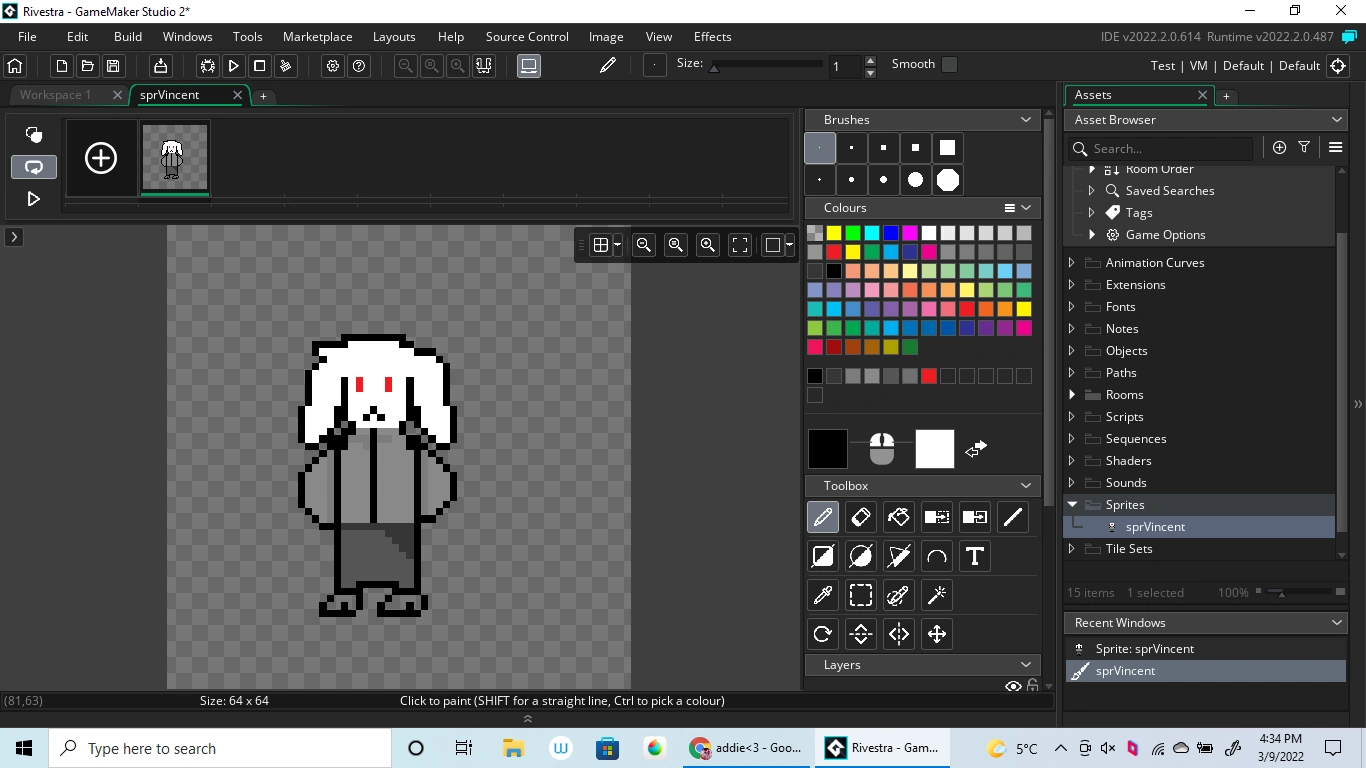Open the Image menu
This screenshot has width=1366, height=768.
tap(606, 36)
